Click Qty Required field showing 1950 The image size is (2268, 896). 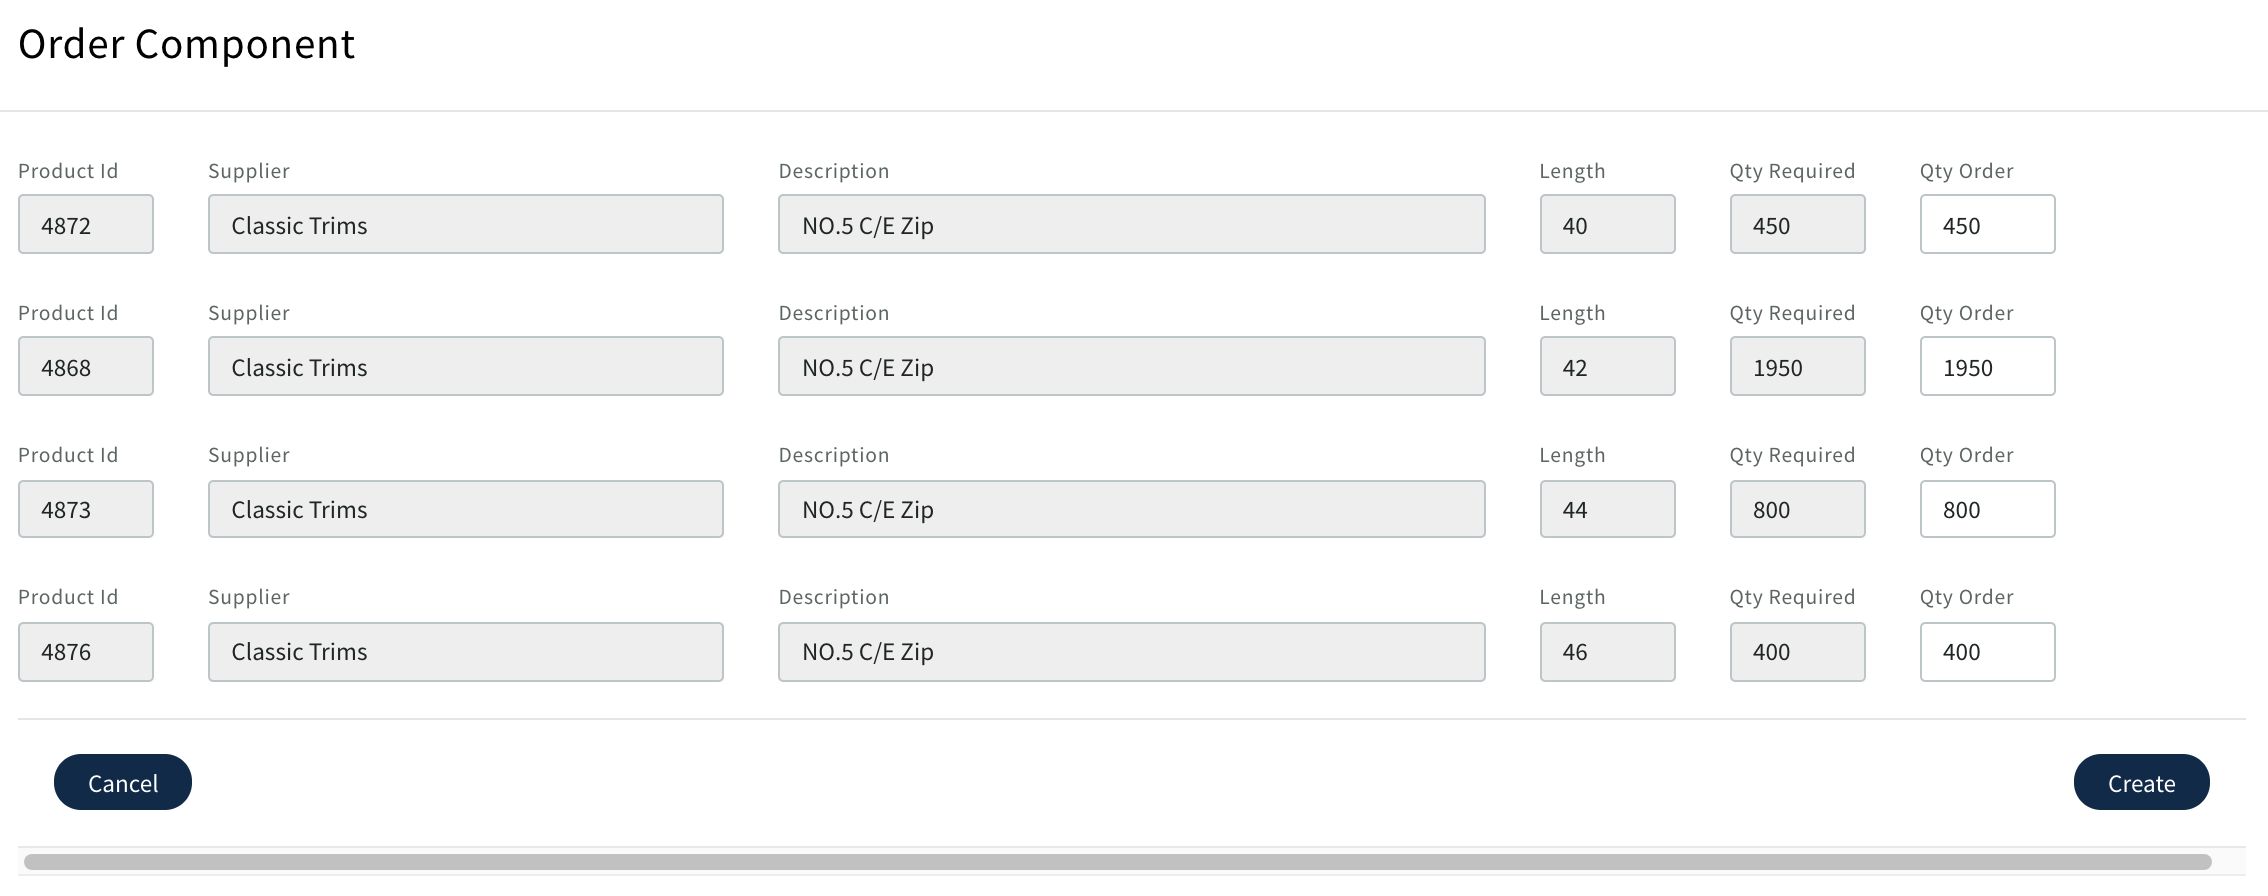[1797, 366]
